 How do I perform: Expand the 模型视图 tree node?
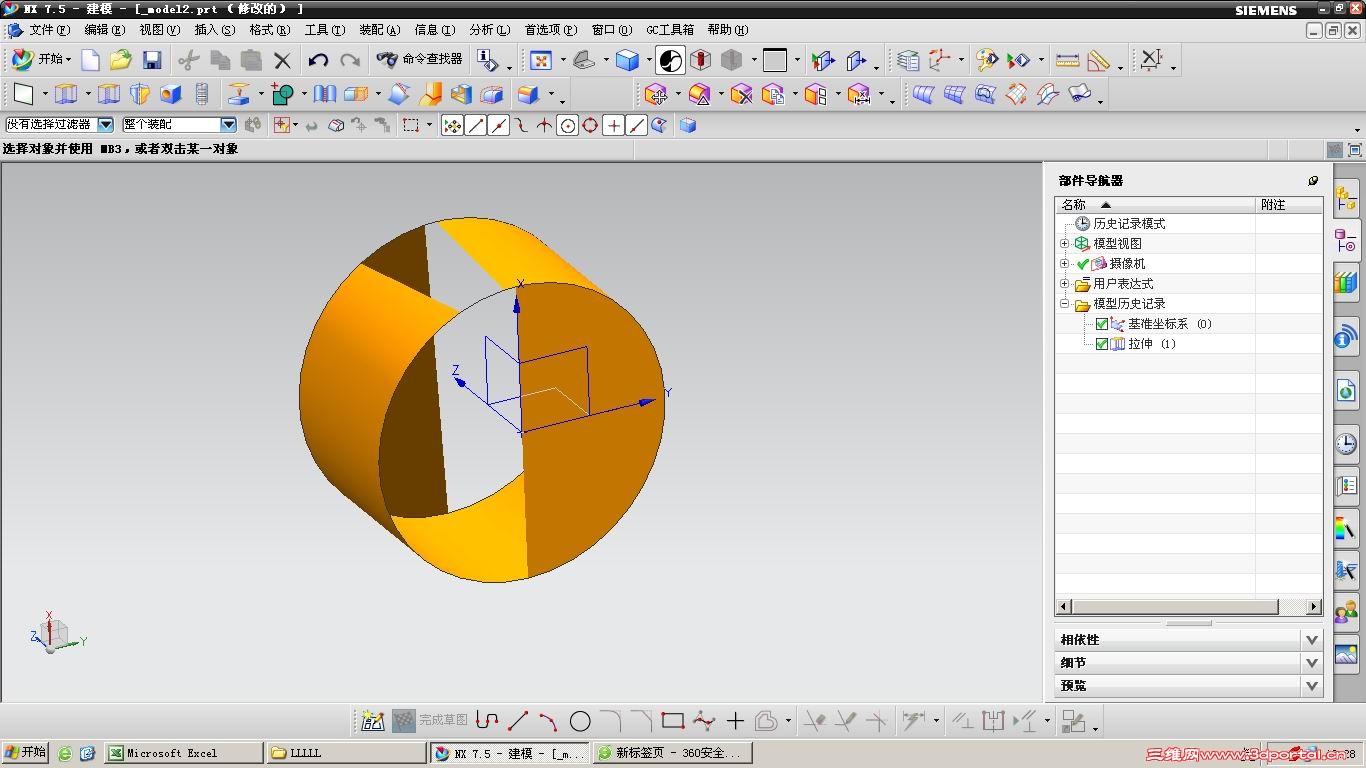coord(1065,244)
